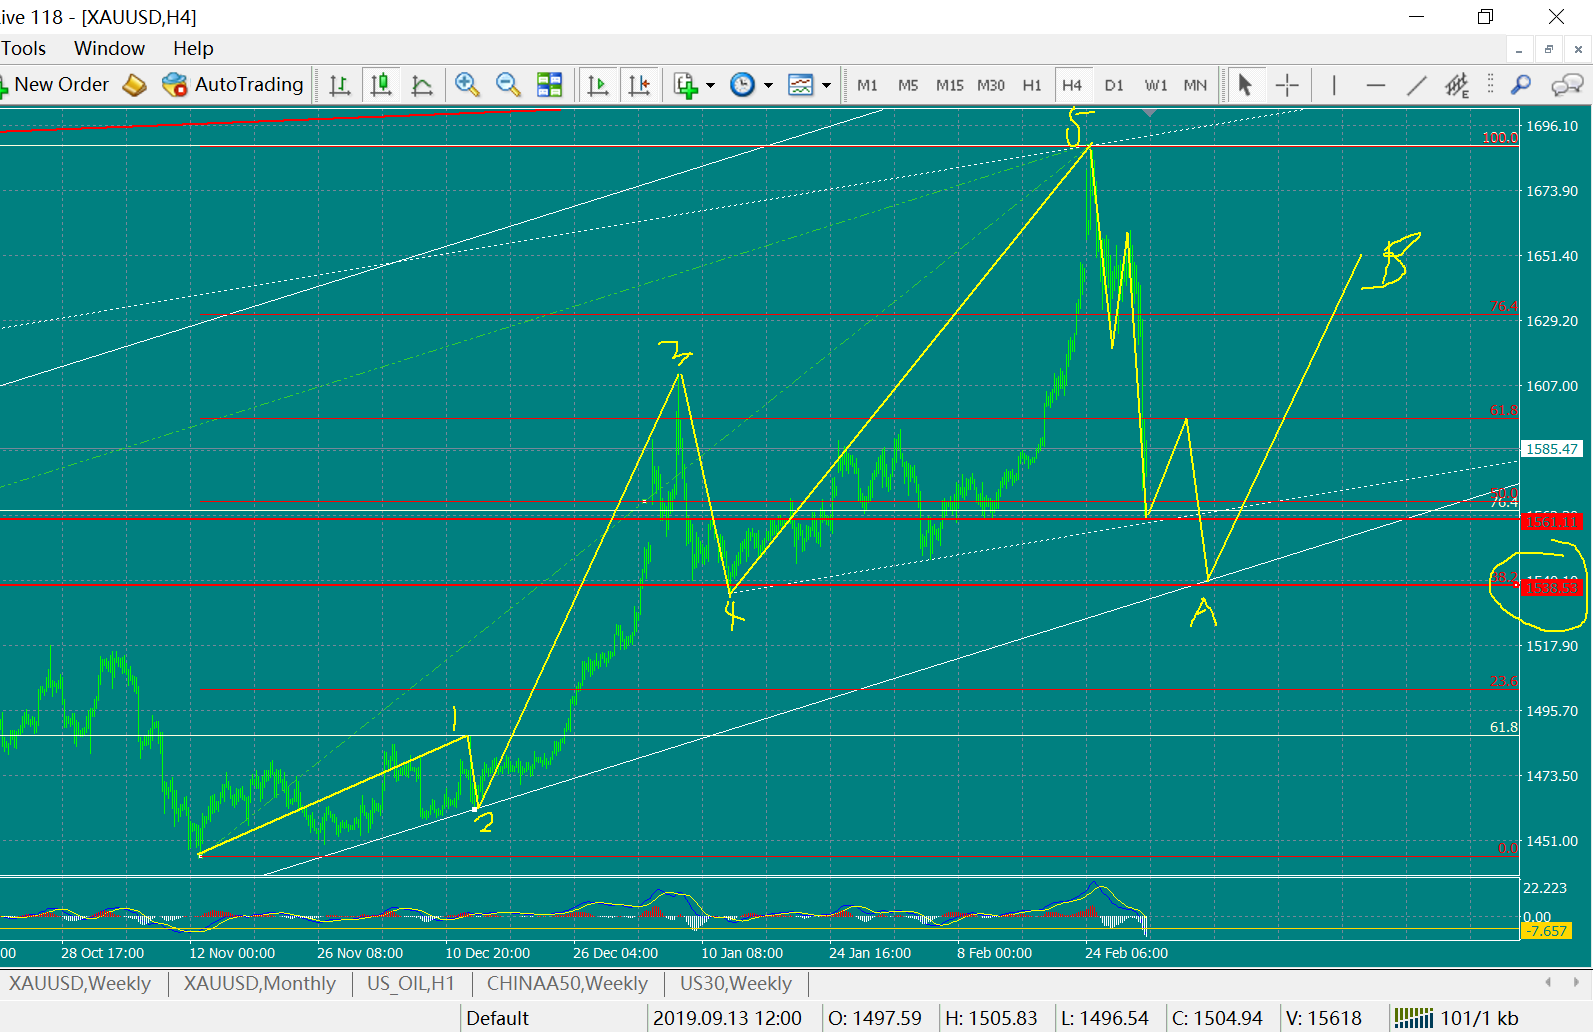This screenshot has width=1593, height=1032.
Task: Open the Help menu
Action: coord(193,48)
